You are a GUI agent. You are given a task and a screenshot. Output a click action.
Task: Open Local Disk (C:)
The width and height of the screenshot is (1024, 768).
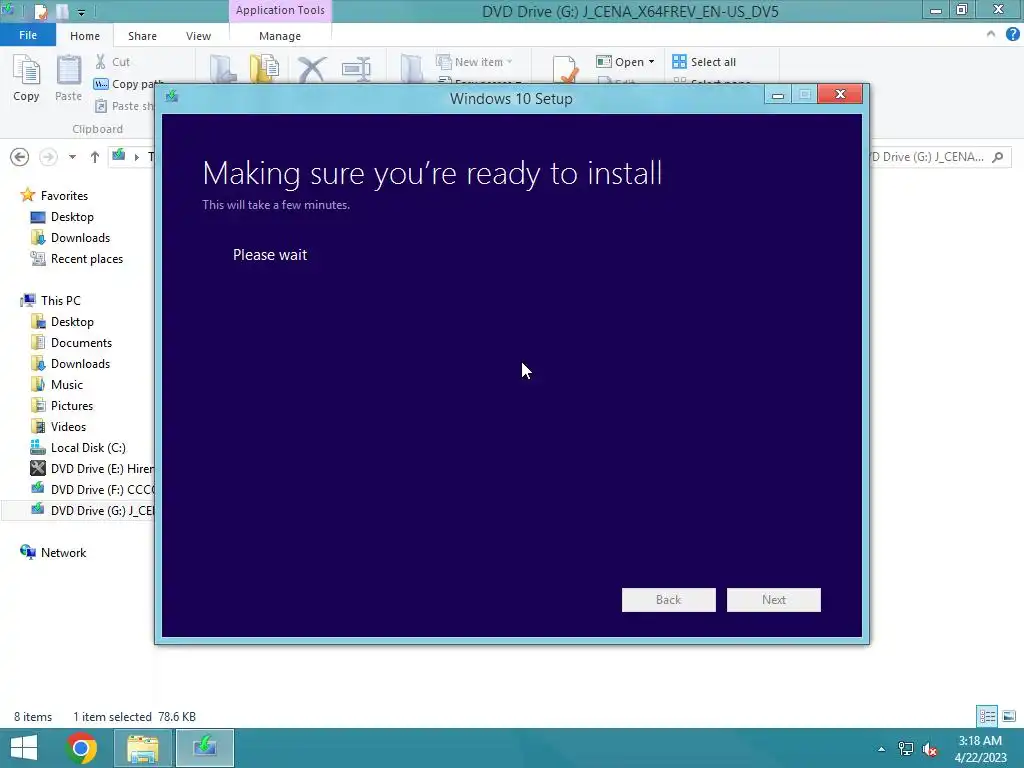pyautogui.click(x=88, y=447)
